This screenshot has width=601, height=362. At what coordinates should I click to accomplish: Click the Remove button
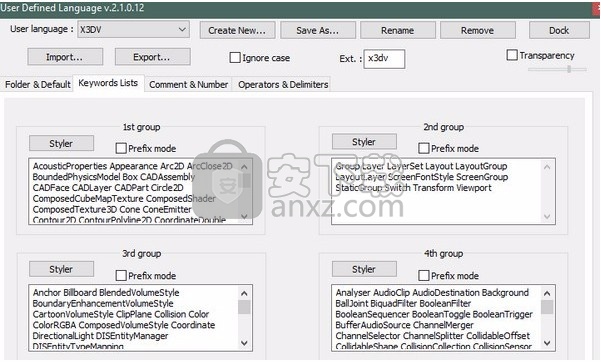point(478,30)
